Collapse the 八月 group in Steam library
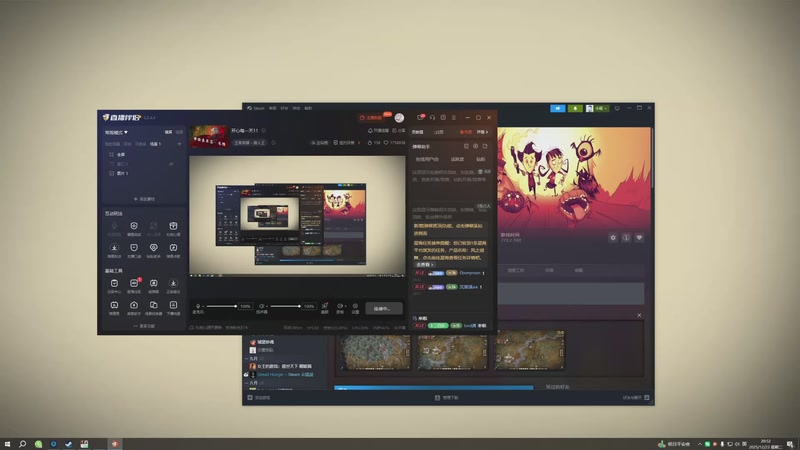 click(x=246, y=383)
